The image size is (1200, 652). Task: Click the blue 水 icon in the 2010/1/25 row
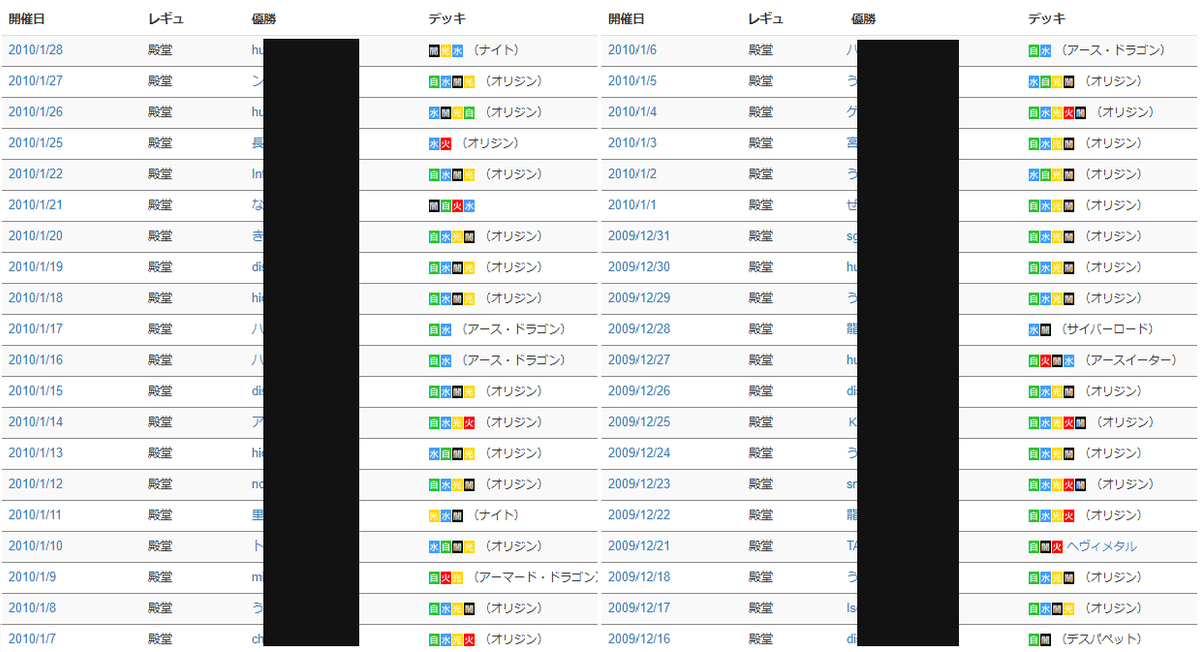[434, 143]
